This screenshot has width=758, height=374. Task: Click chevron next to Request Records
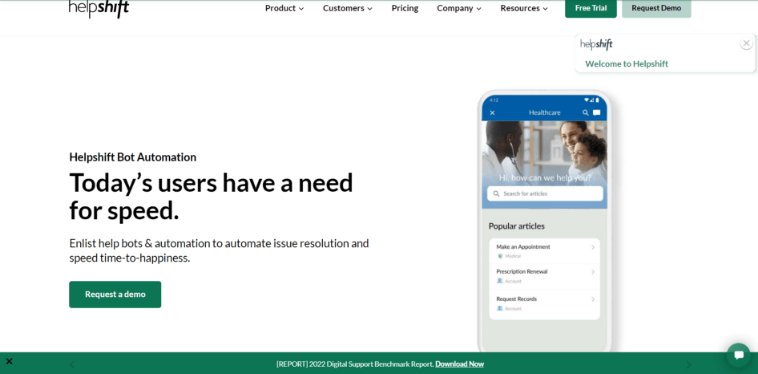593,300
